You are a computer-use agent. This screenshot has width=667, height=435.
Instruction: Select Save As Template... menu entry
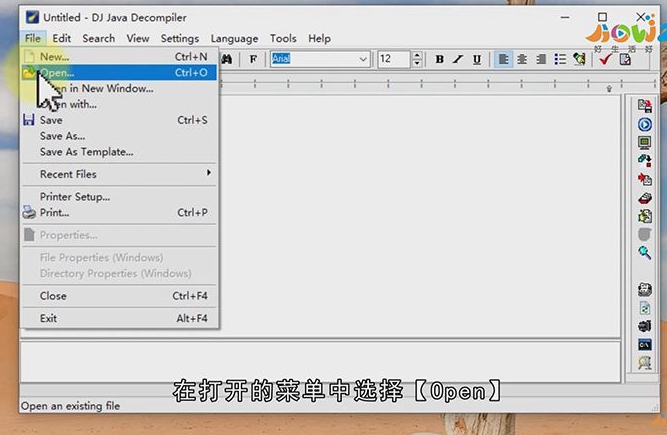tap(119, 152)
